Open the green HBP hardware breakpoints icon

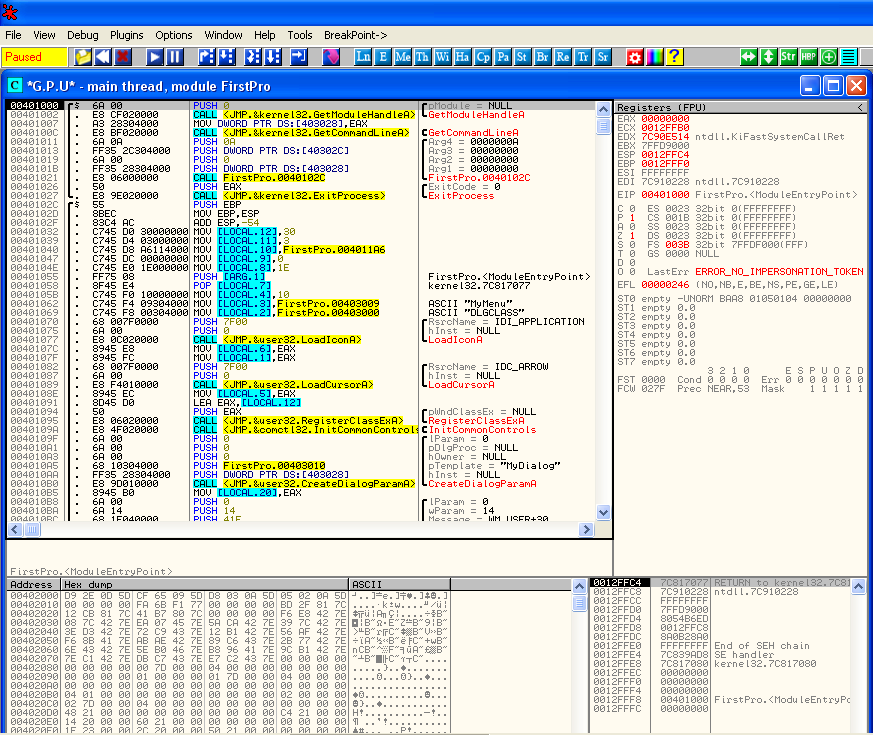[808, 57]
